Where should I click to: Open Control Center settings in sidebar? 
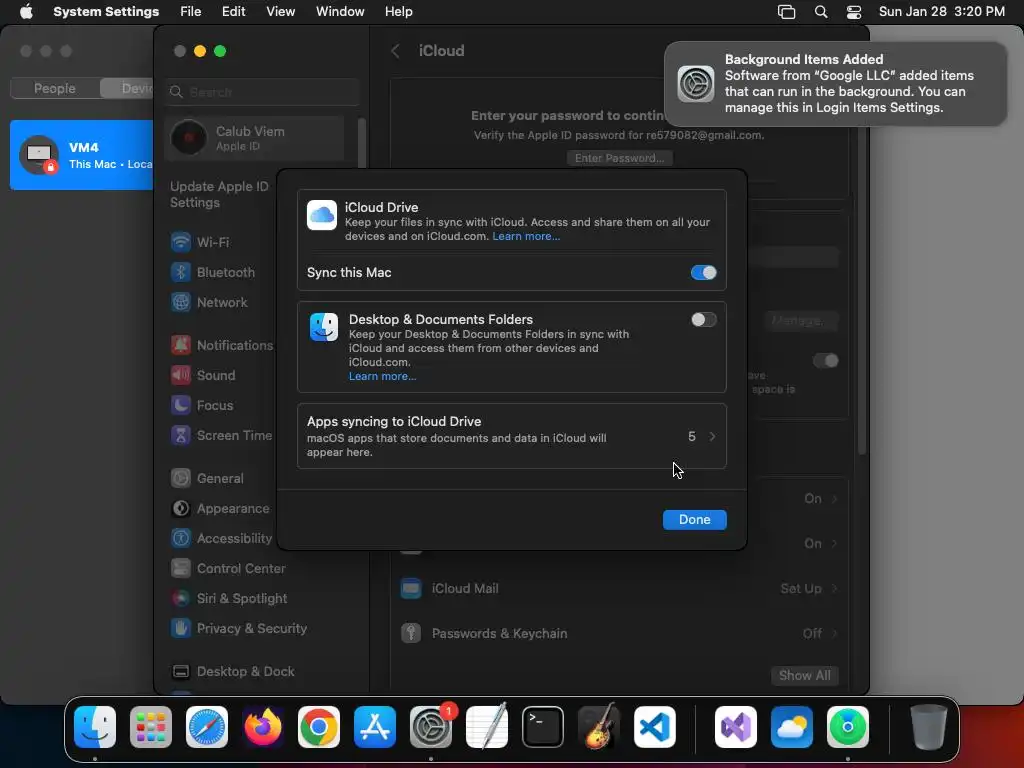click(228, 569)
